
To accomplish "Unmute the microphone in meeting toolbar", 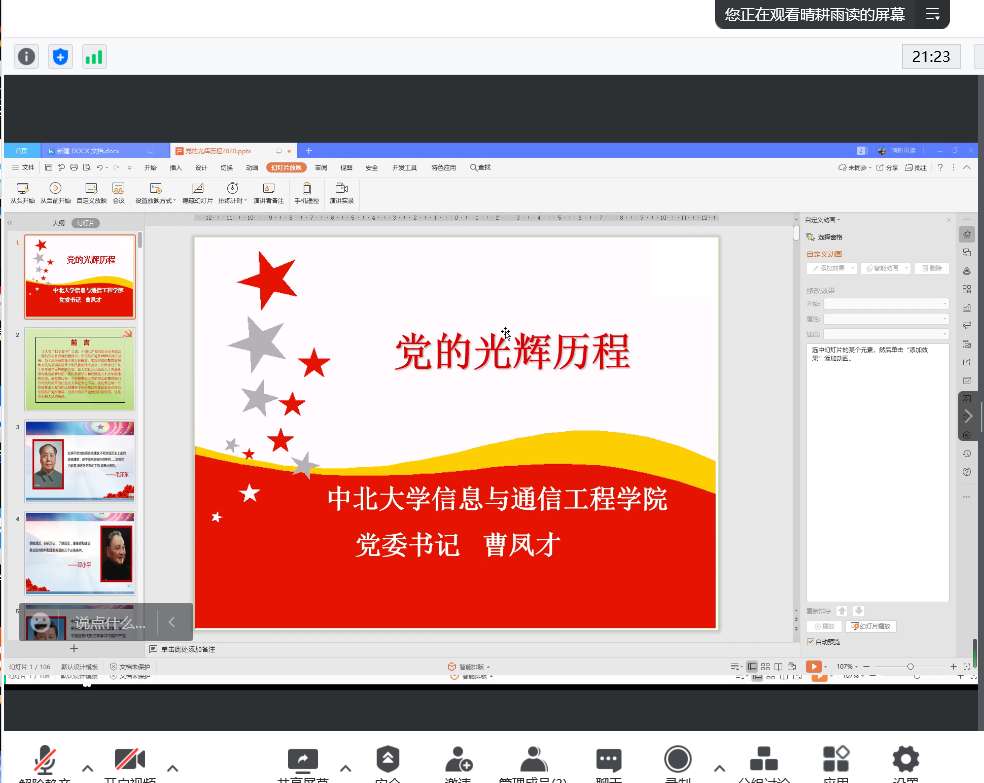I will tap(44, 762).
